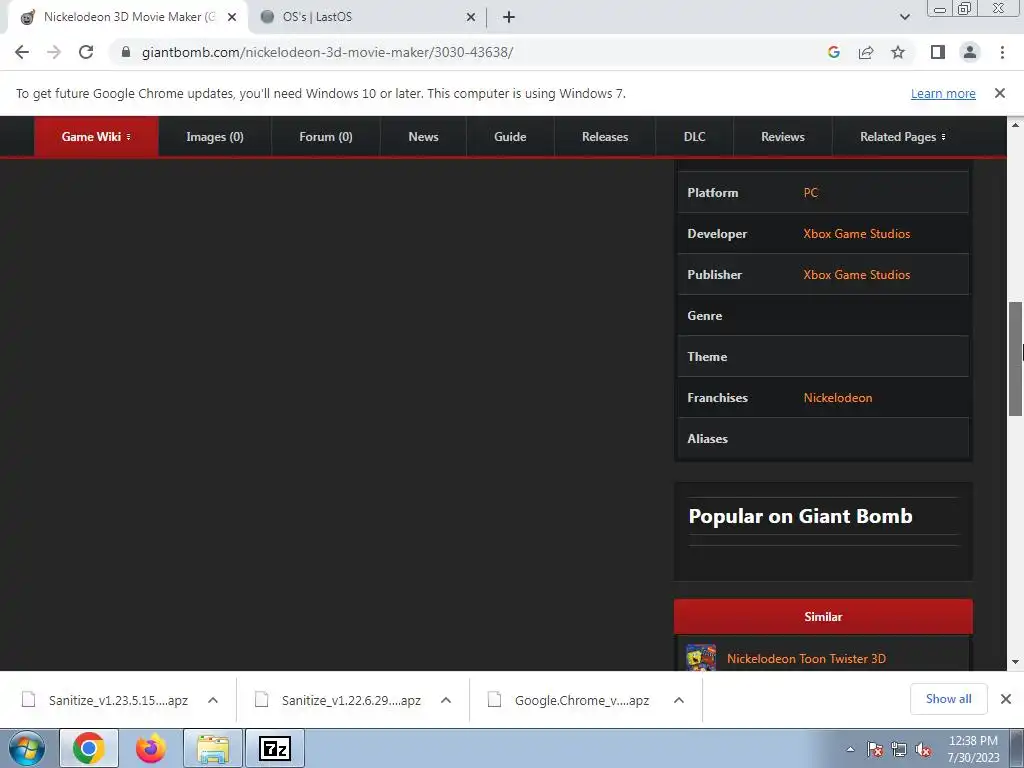The width and height of the screenshot is (1024, 768).
Task: Click the PC platform link
Action: [810, 193]
